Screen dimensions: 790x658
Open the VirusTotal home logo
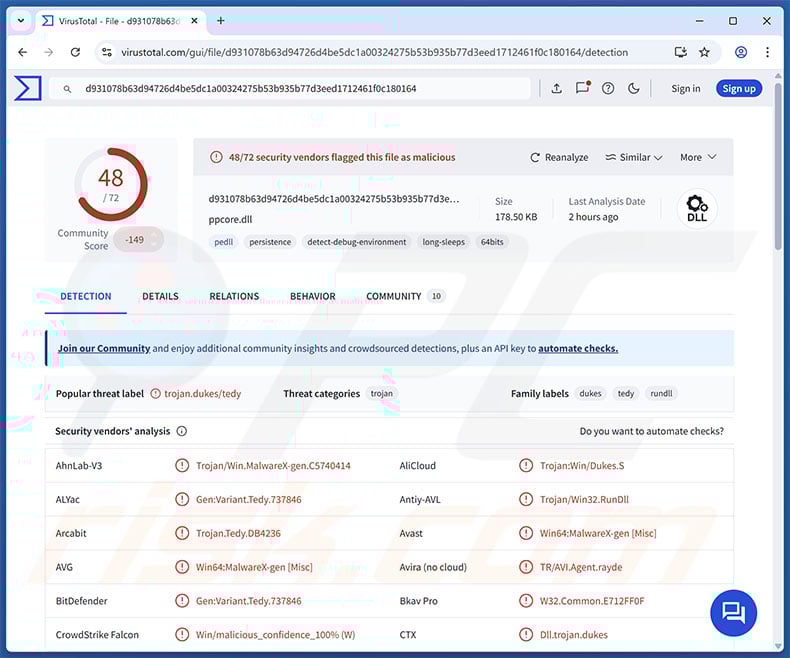[28, 88]
